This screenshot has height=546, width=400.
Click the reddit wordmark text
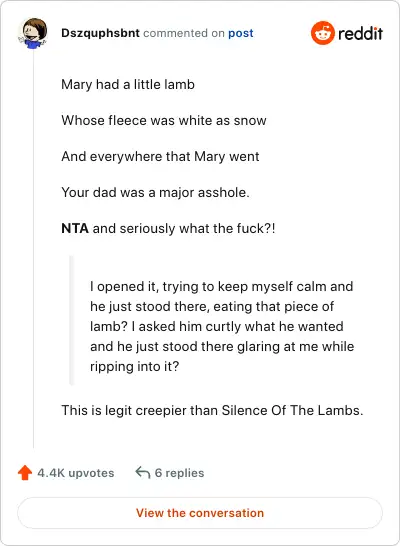click(x=360, y=33)
